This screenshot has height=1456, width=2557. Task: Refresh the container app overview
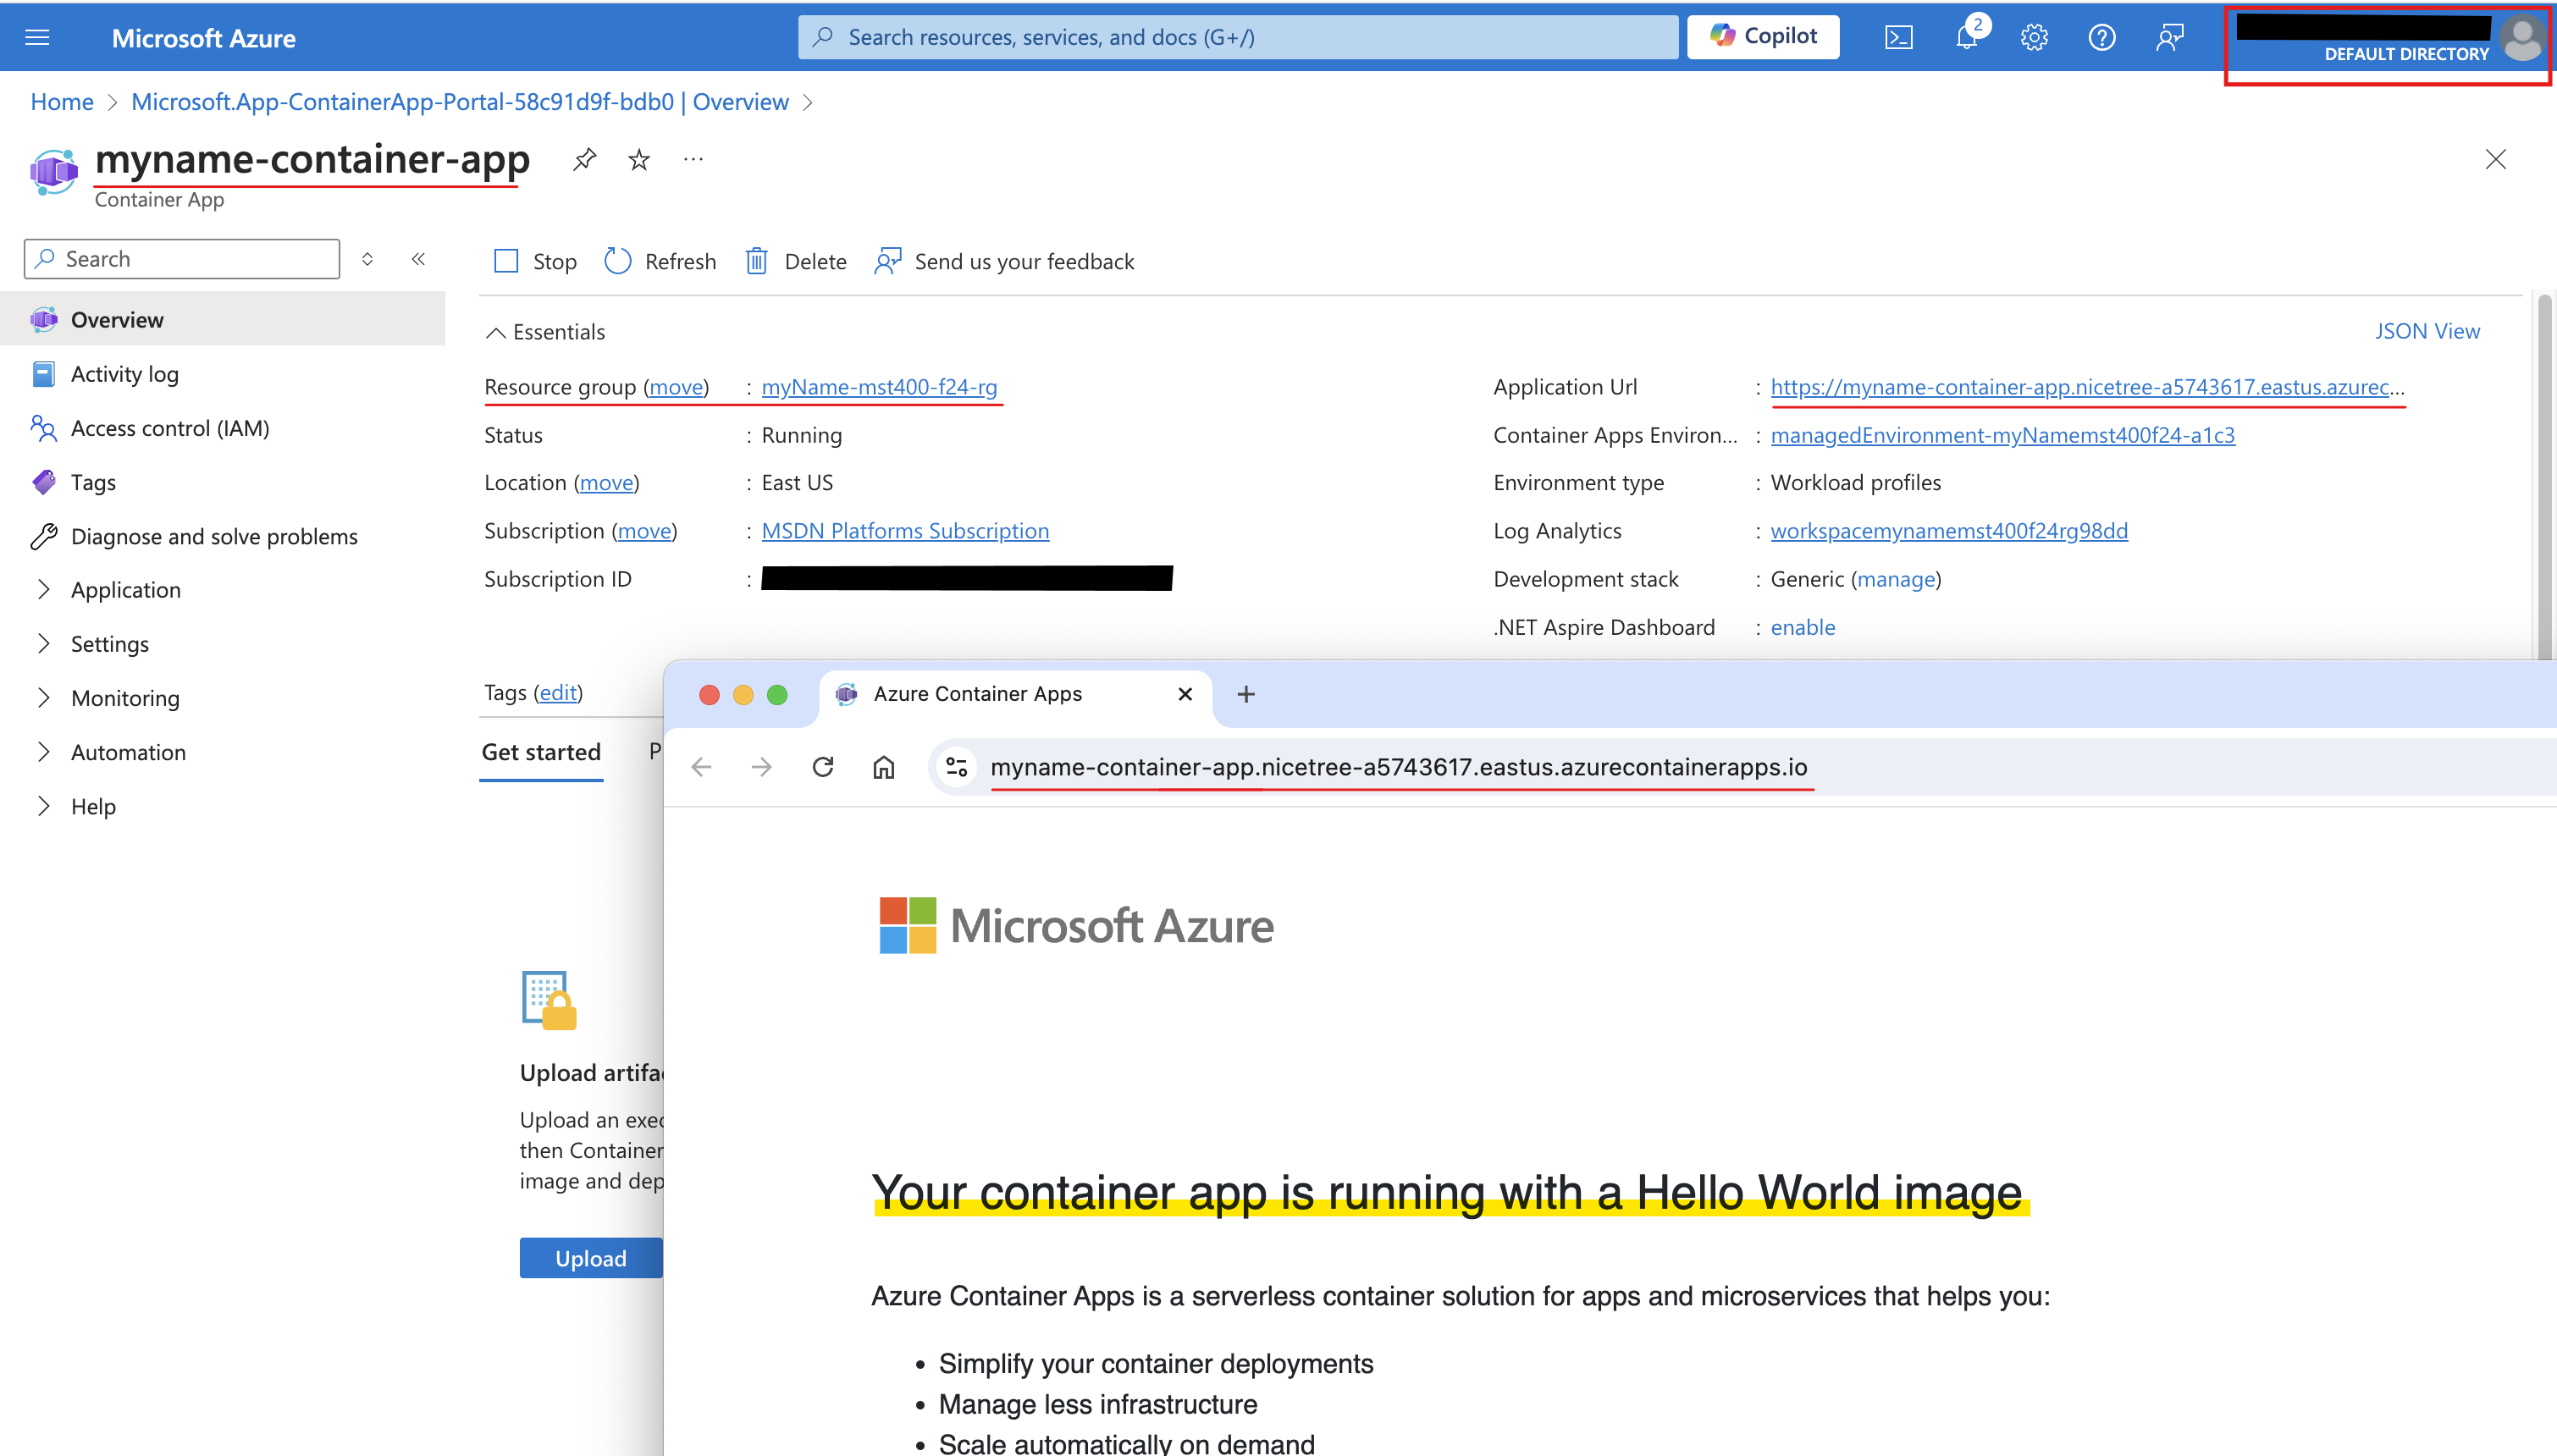click(660, 261)
